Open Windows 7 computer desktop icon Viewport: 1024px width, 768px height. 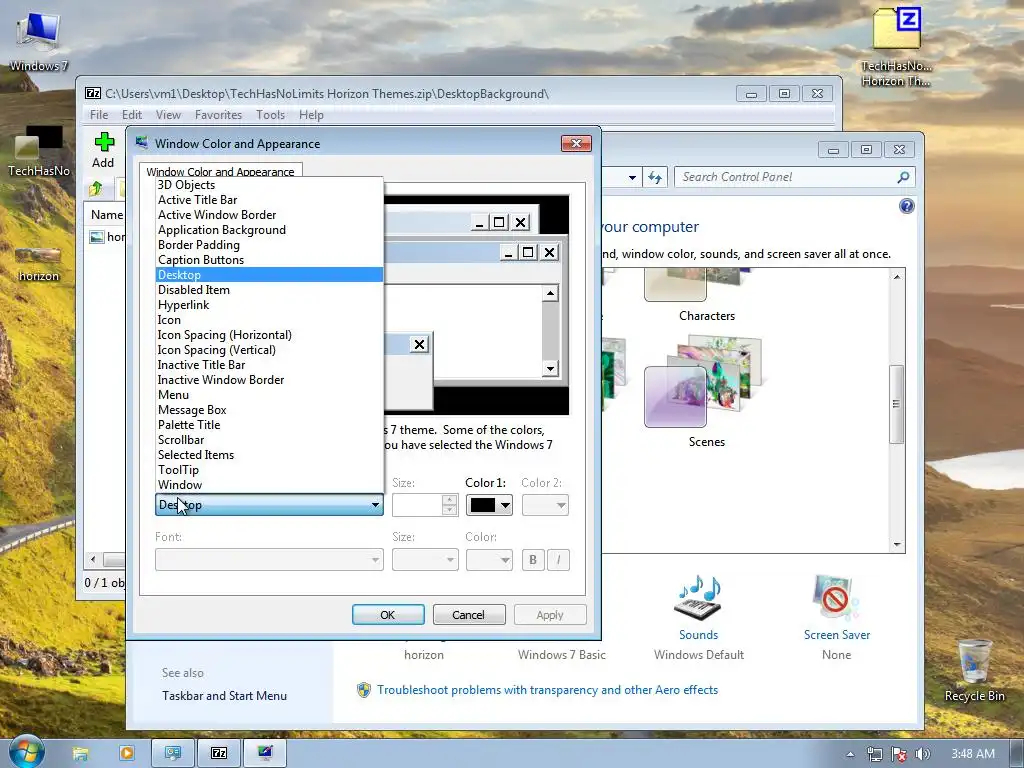[39, 40]
